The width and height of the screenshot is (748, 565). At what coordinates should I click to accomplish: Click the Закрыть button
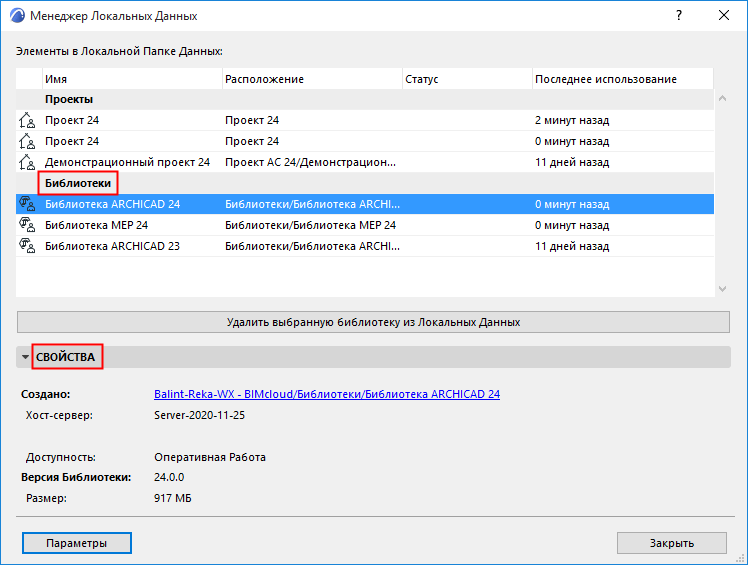pyautogui.click(x=672, y=543)
